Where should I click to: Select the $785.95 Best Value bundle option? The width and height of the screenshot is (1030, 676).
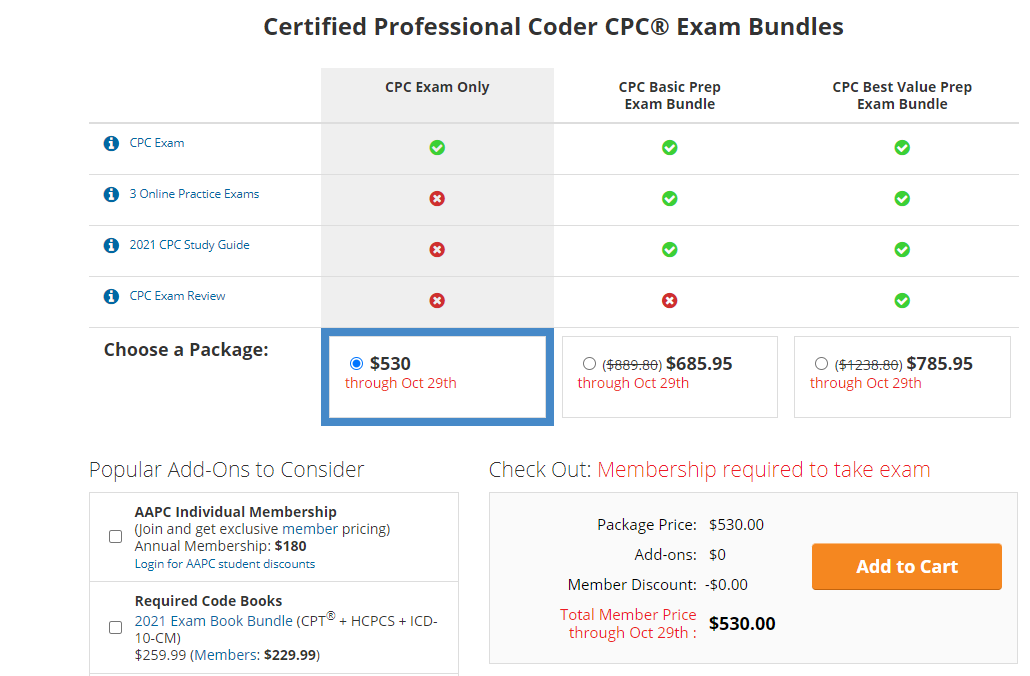coord(821,363)
